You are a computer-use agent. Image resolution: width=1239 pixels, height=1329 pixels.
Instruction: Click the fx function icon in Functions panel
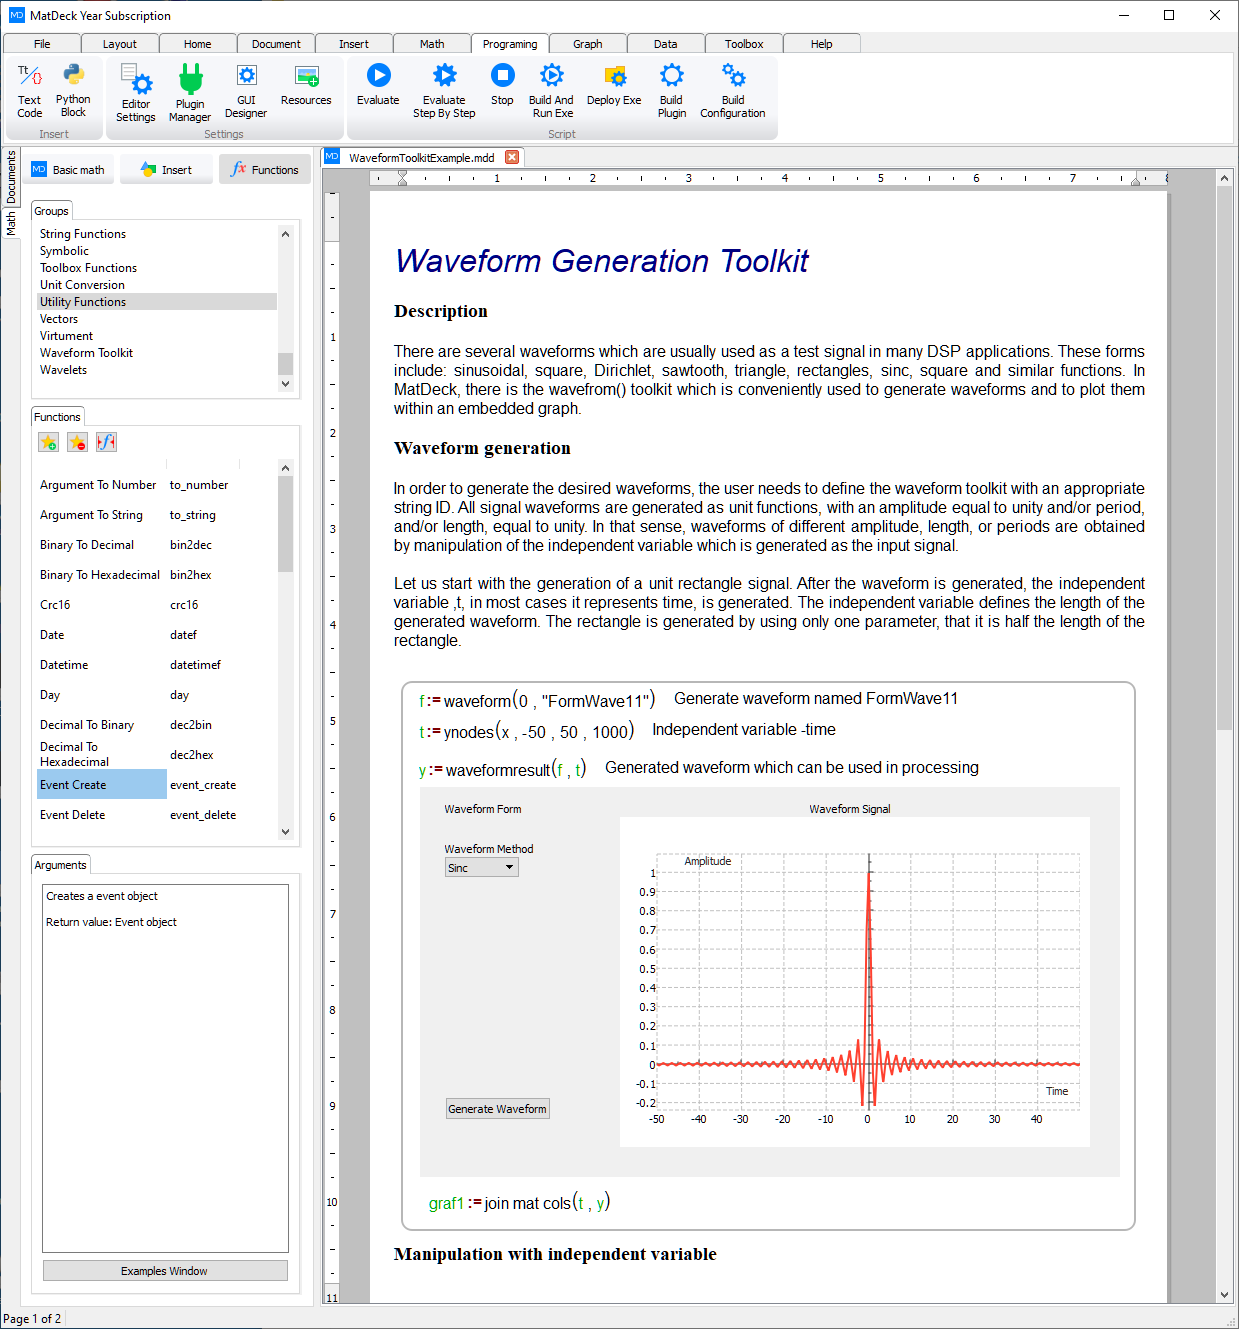coord(106,442)
